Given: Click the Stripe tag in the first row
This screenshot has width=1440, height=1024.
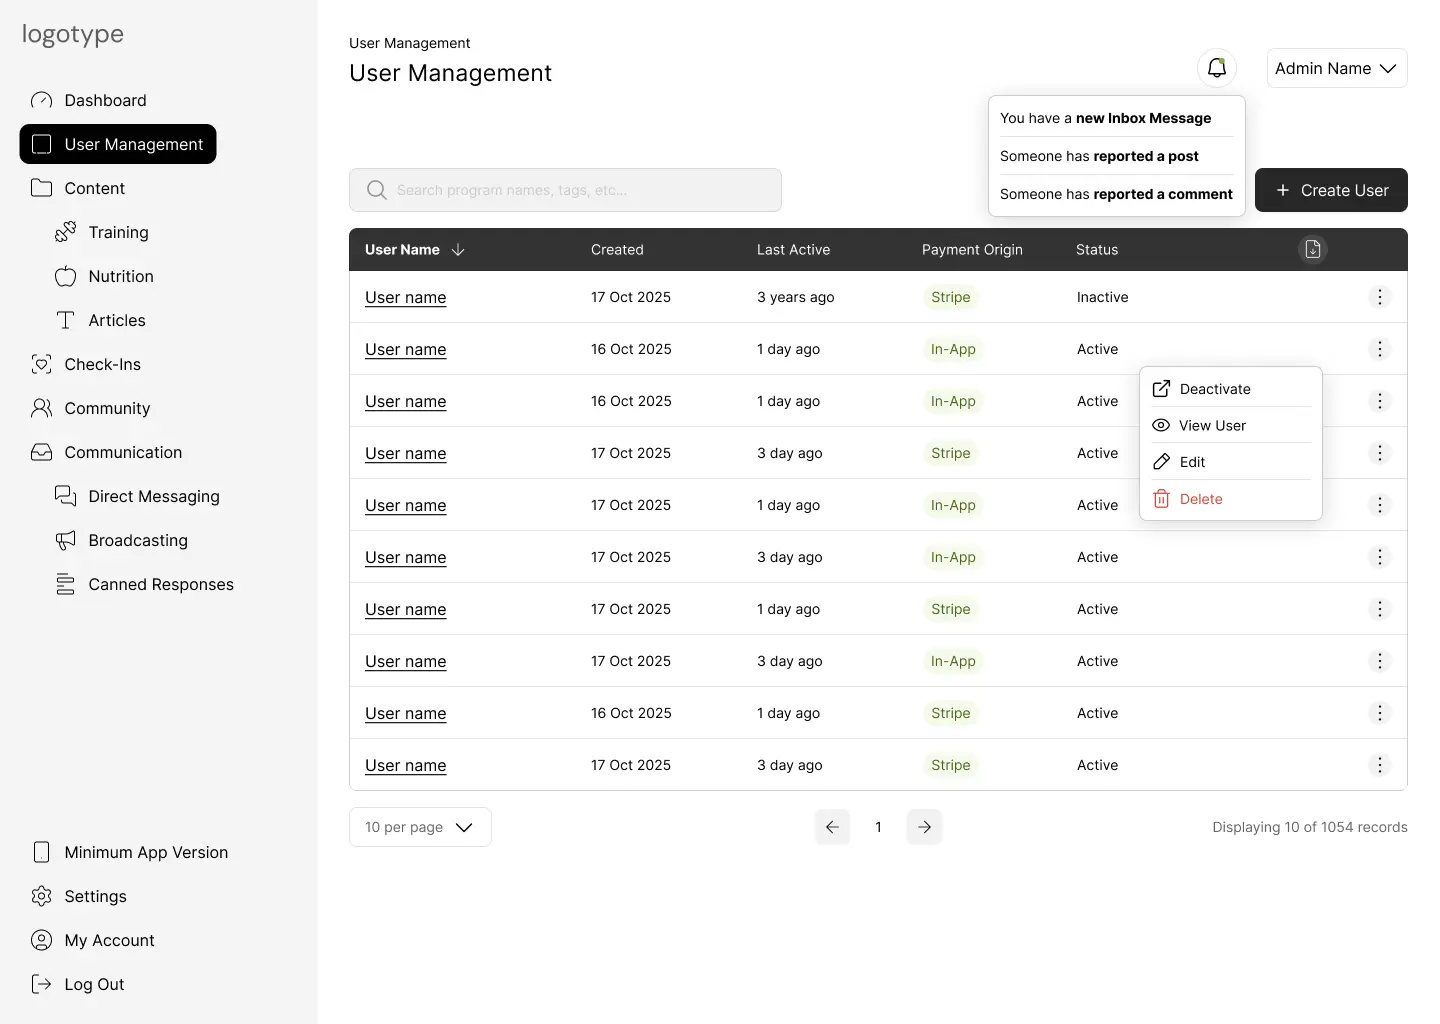Looking at the screenshot, I should [950, 297].
